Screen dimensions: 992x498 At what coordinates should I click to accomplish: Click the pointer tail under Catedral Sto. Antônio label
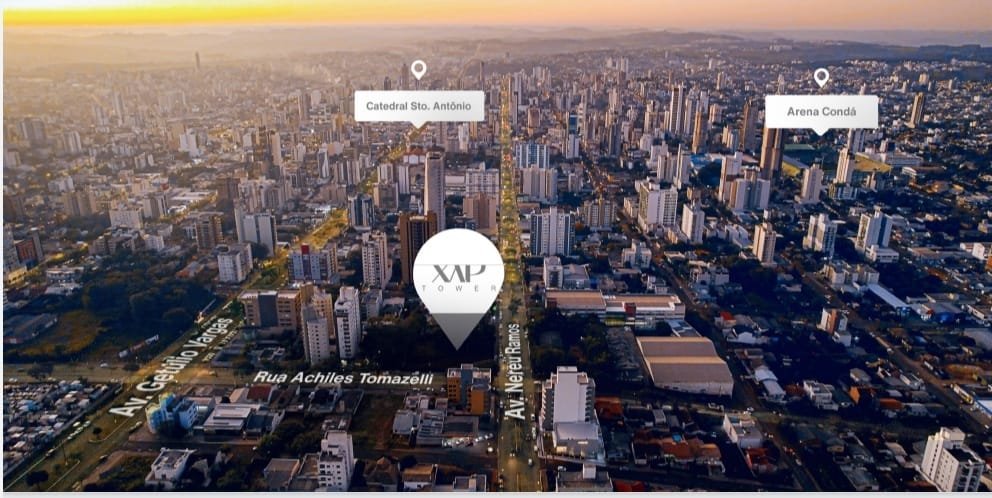point(419,124)
